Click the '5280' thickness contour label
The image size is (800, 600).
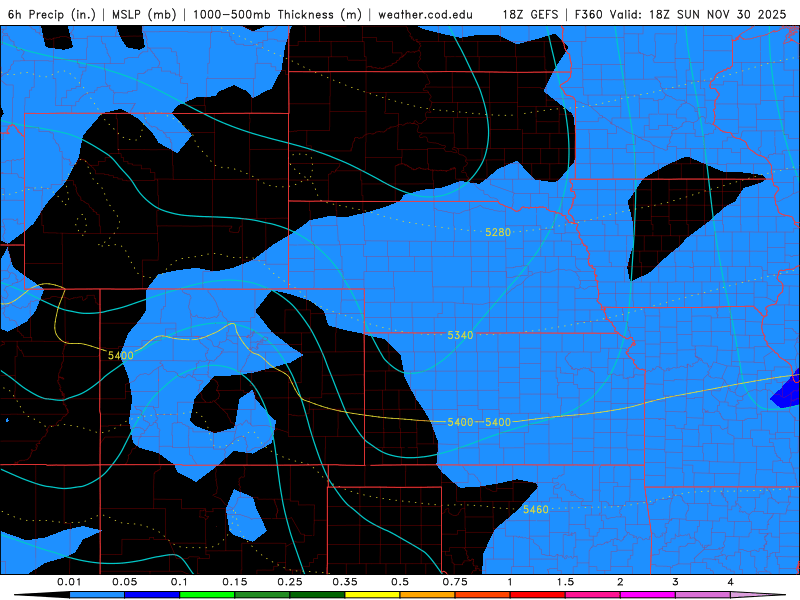tap(498, 232)
